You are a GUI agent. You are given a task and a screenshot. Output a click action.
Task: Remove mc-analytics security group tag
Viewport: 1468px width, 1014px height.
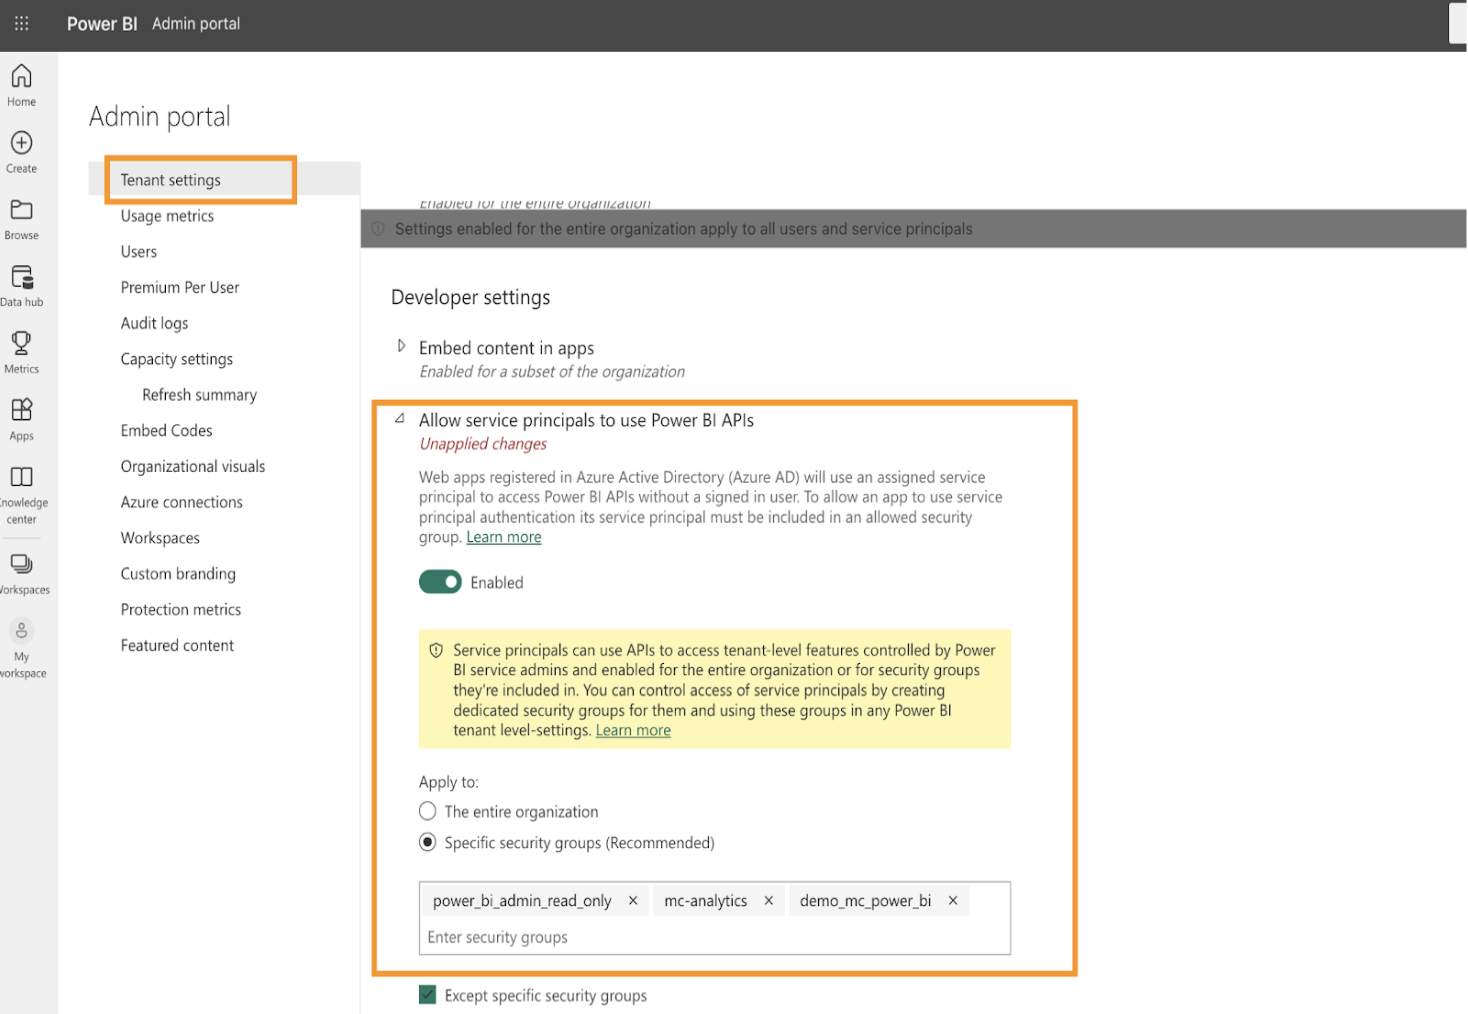tap(769, 901)
